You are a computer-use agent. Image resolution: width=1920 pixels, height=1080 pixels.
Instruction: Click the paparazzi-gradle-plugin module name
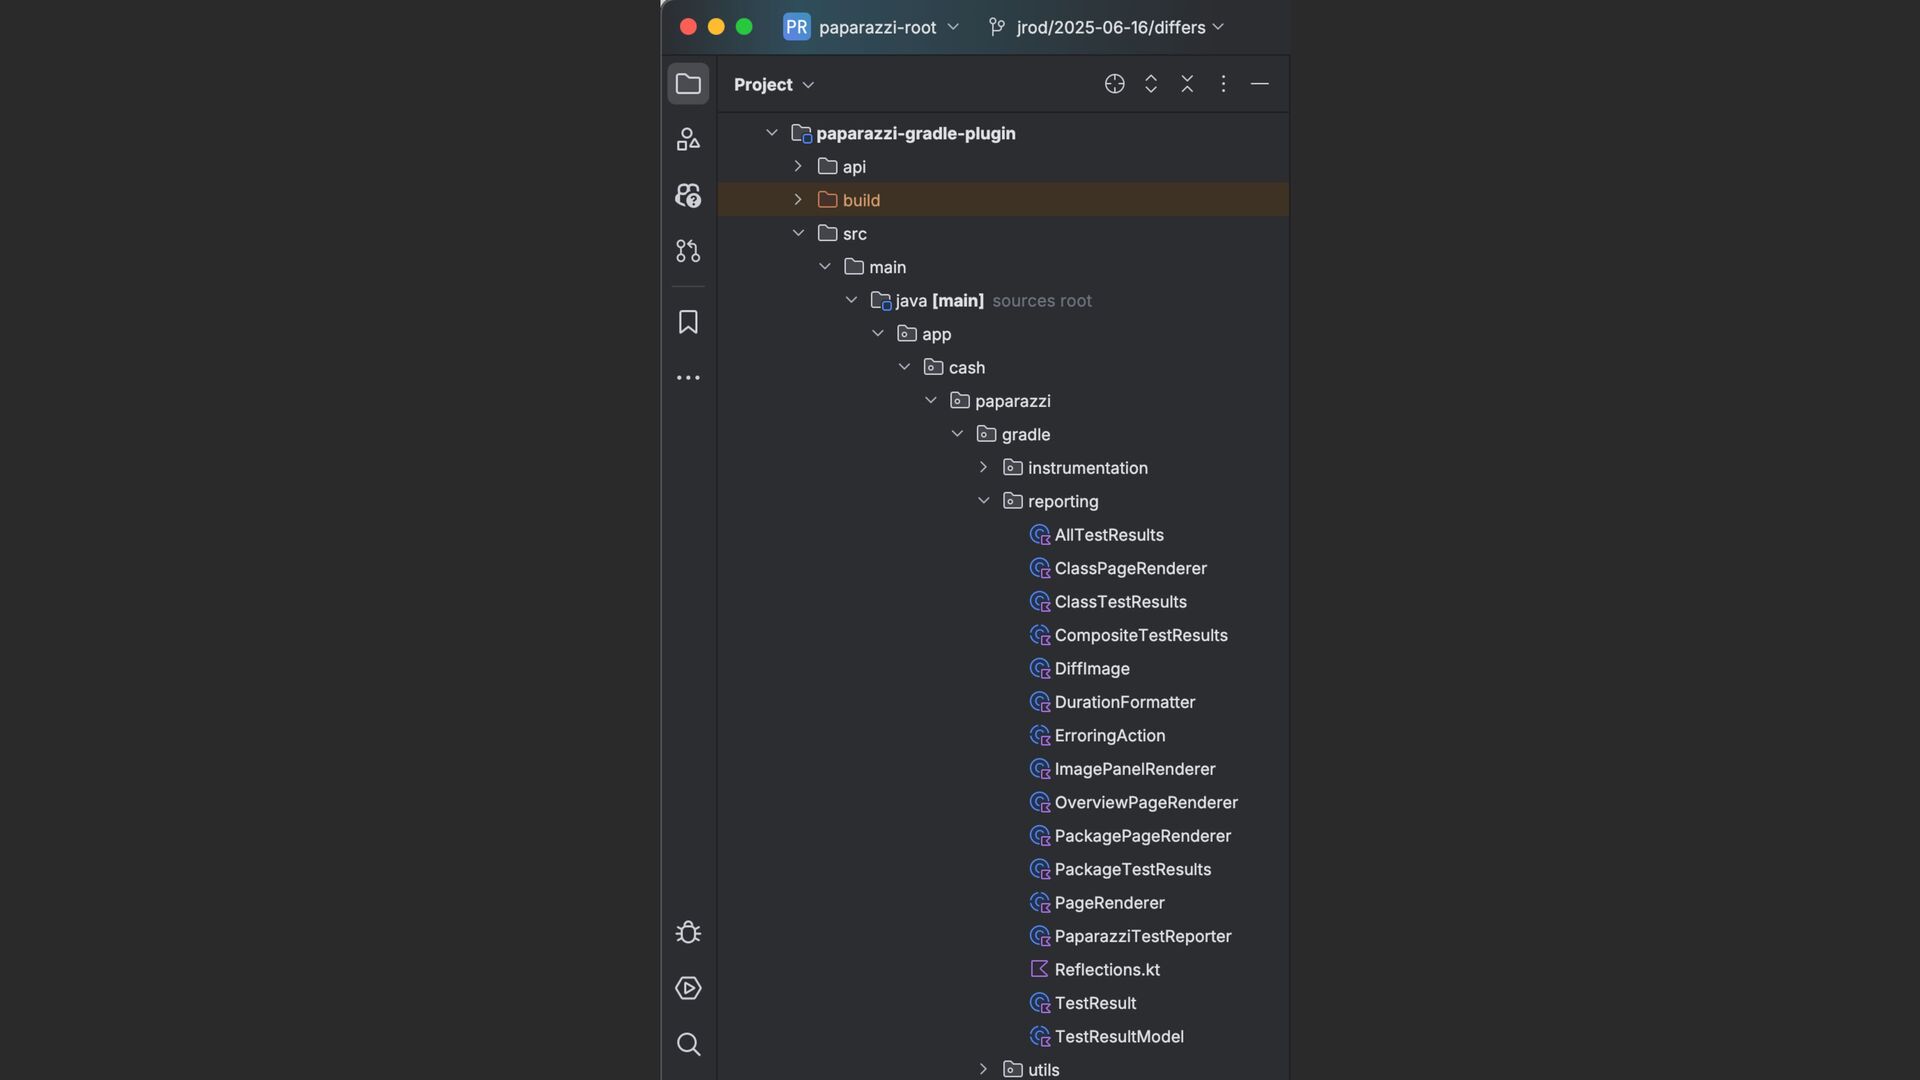(916, 134)
